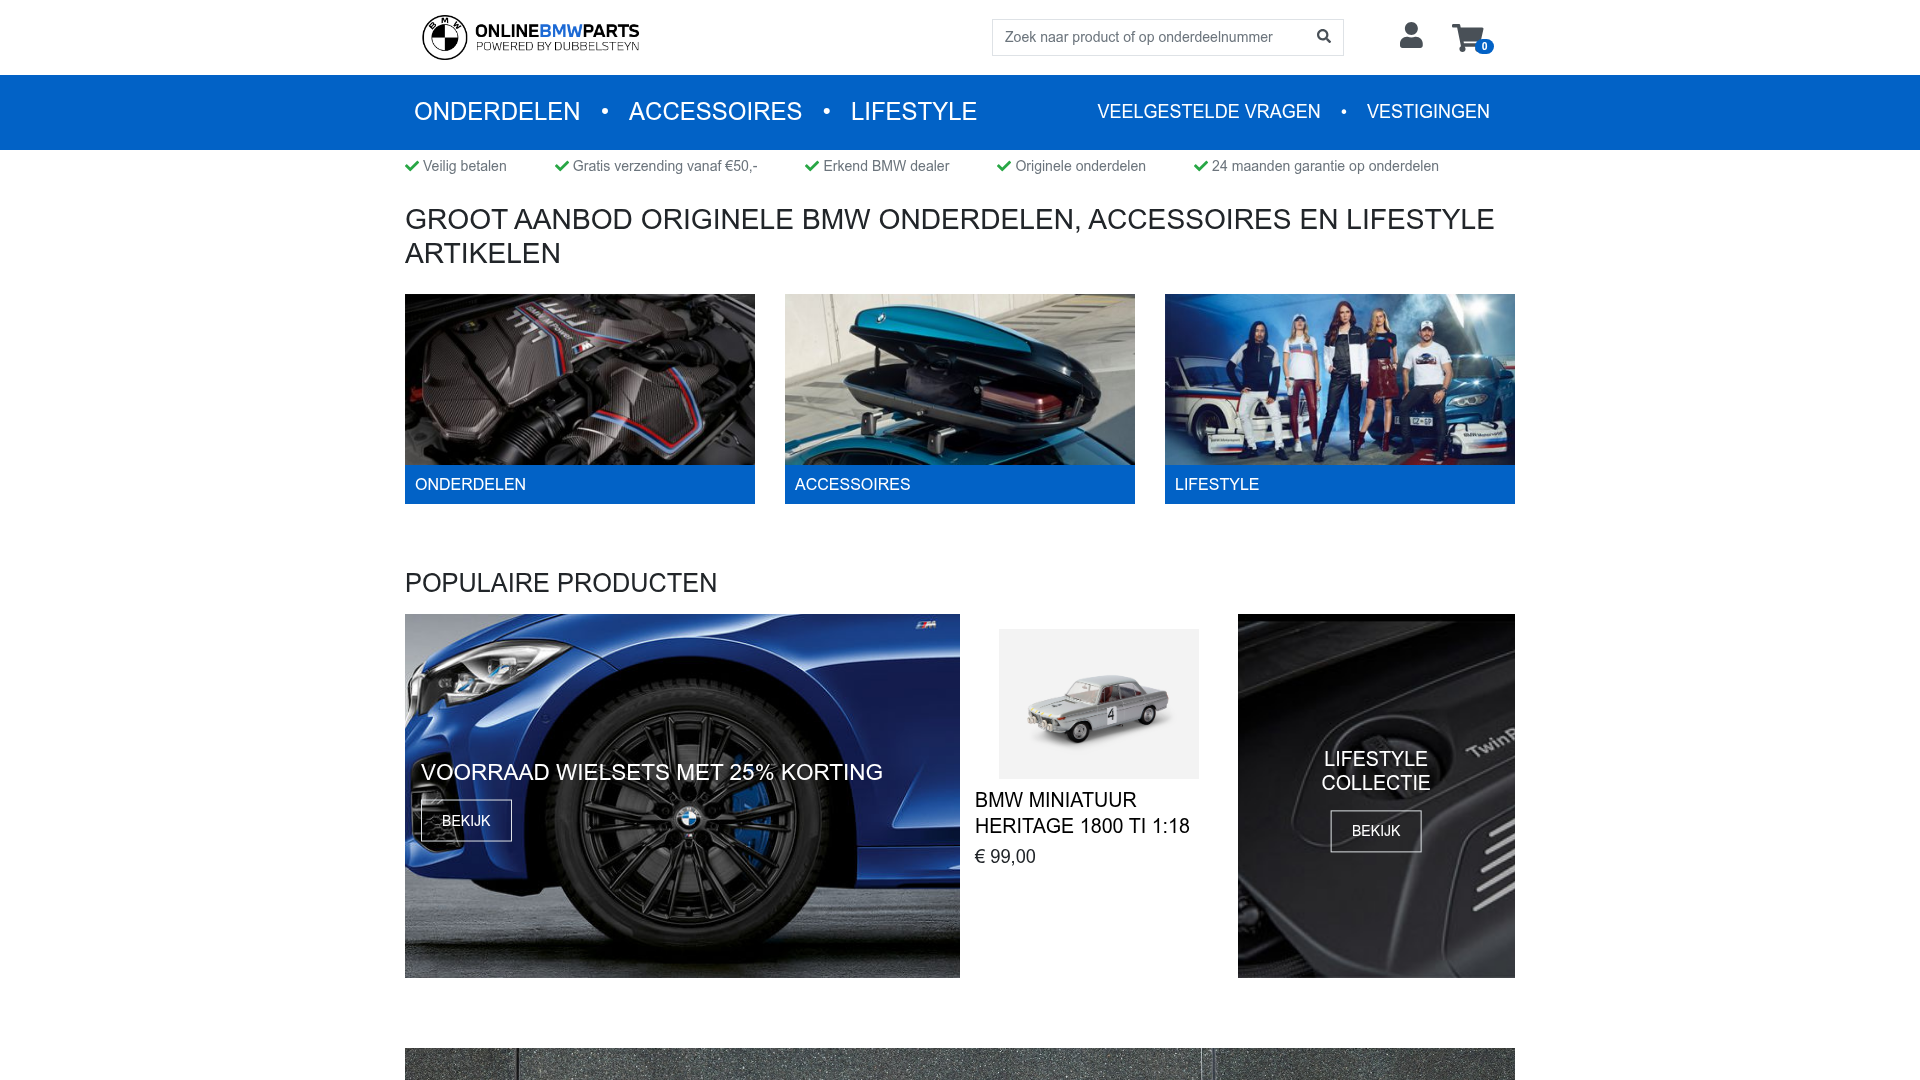The image size is (1920, 1080).
Task: Click Gratis verzending vanaf €50,- text
Action: point(665,166)
